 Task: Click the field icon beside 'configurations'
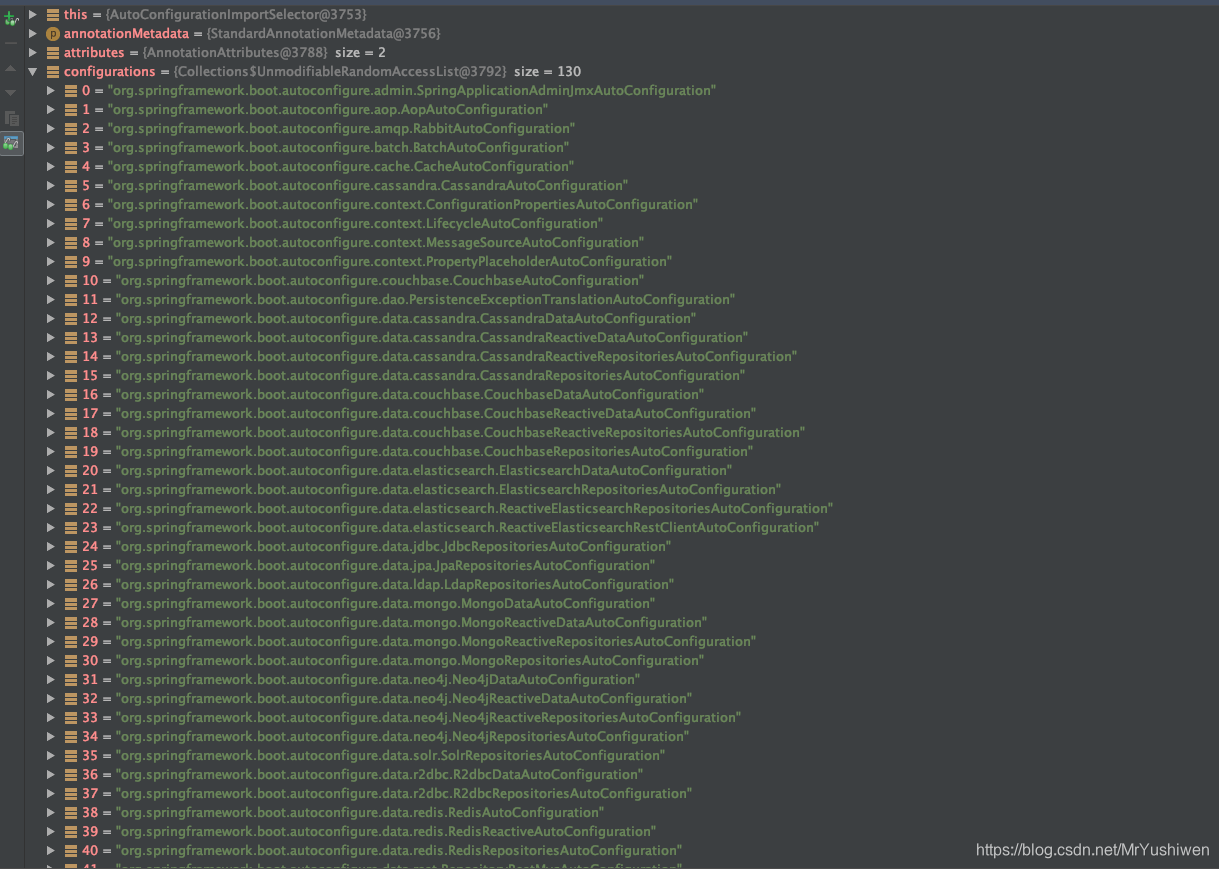point(53,72)
